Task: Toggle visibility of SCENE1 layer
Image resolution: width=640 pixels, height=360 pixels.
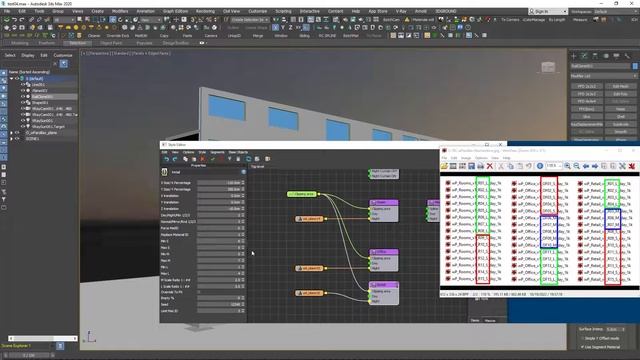Action: pos(17,139)
